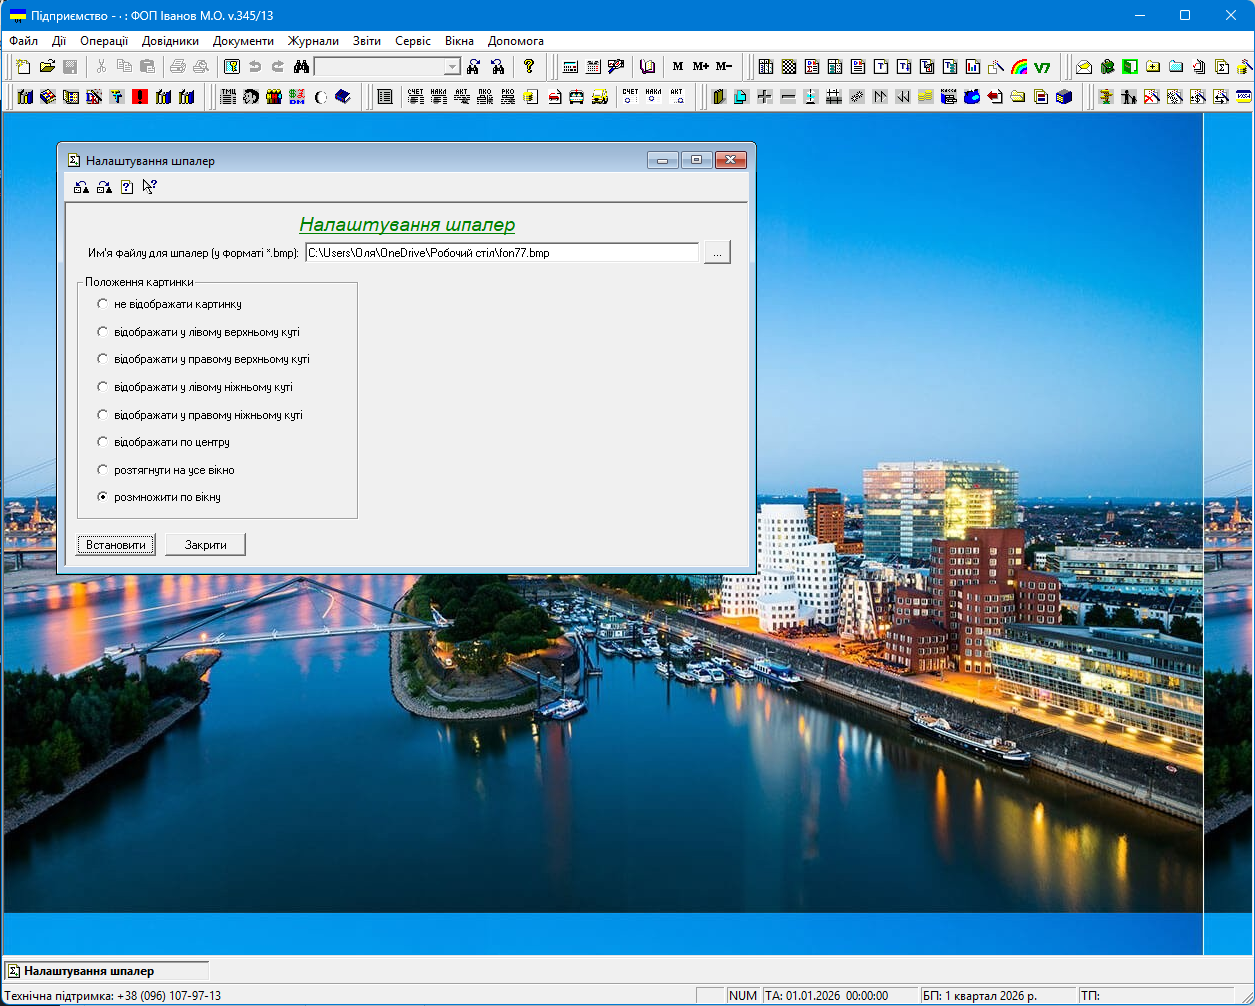Click the yellow question mark Help icon
Screen dimensions: 1255x1006
point(529,67)
